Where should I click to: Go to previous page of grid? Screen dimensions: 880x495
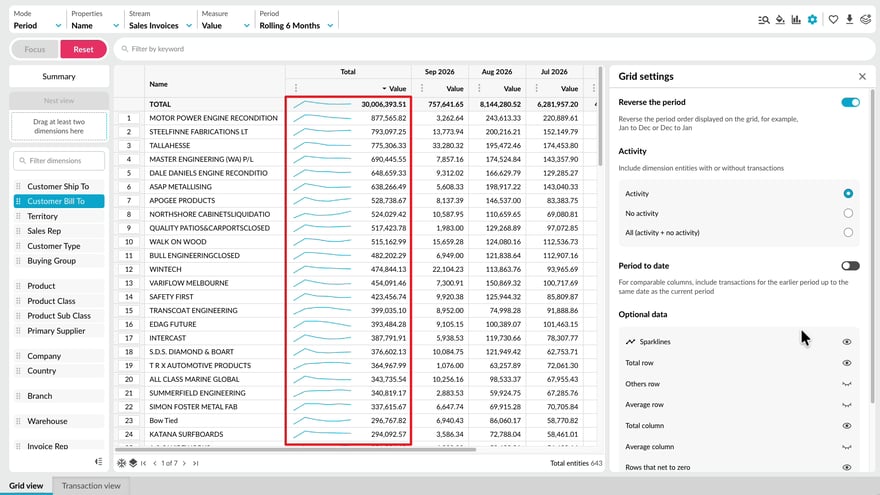click(x=155, y=463)
